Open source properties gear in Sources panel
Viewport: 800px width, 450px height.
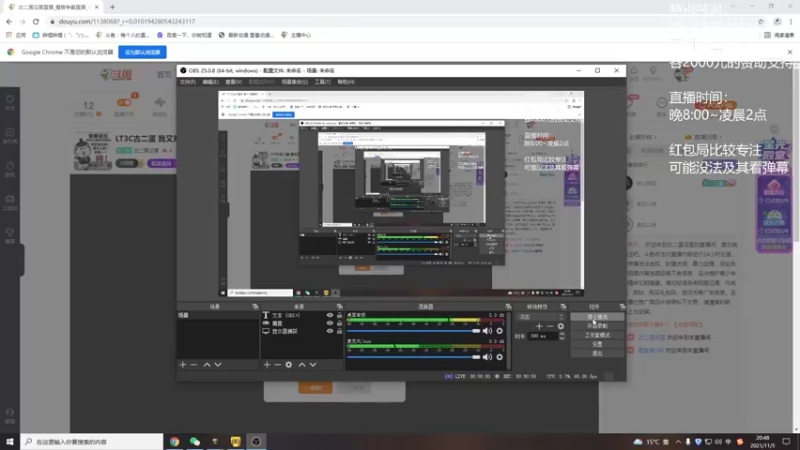(x=289, y=365)
